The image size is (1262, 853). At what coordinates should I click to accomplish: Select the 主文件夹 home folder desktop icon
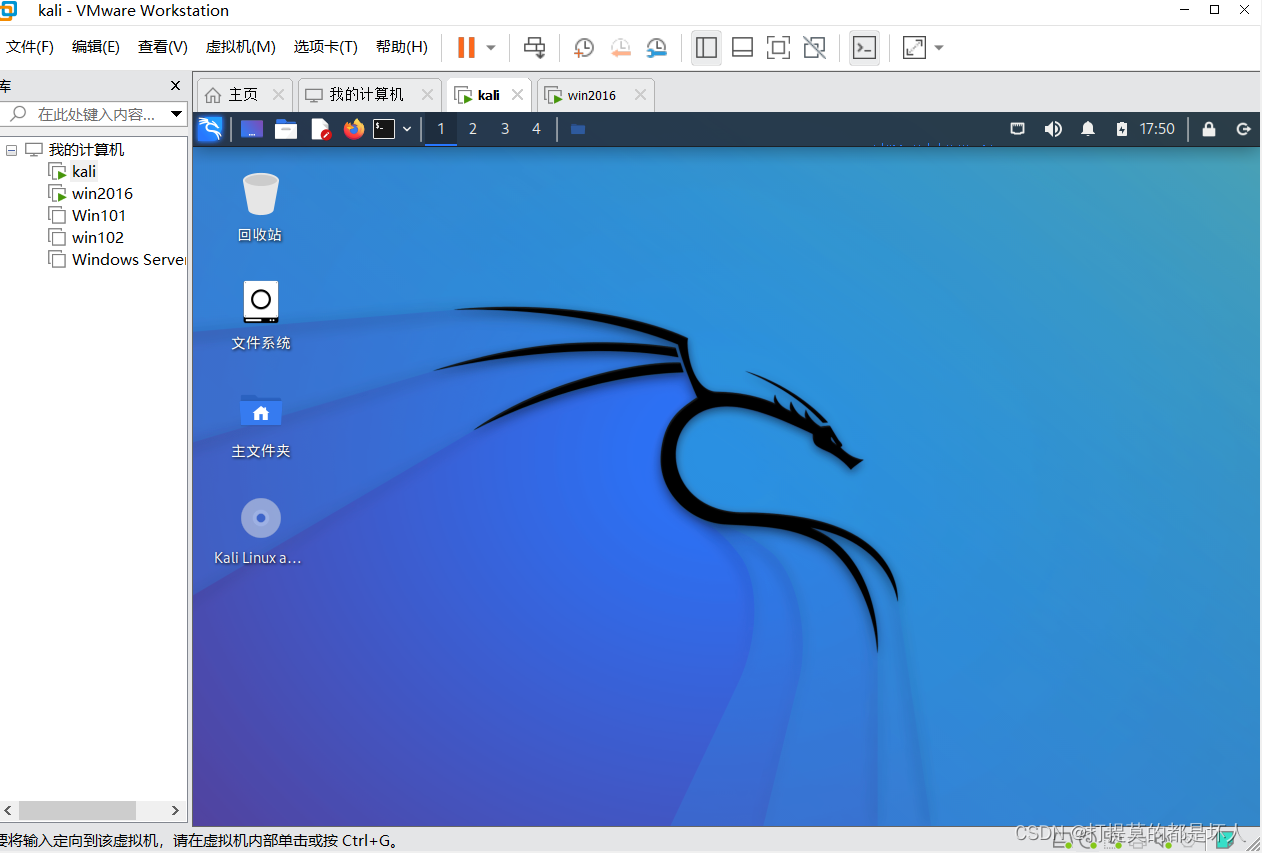tap(261, 424)
